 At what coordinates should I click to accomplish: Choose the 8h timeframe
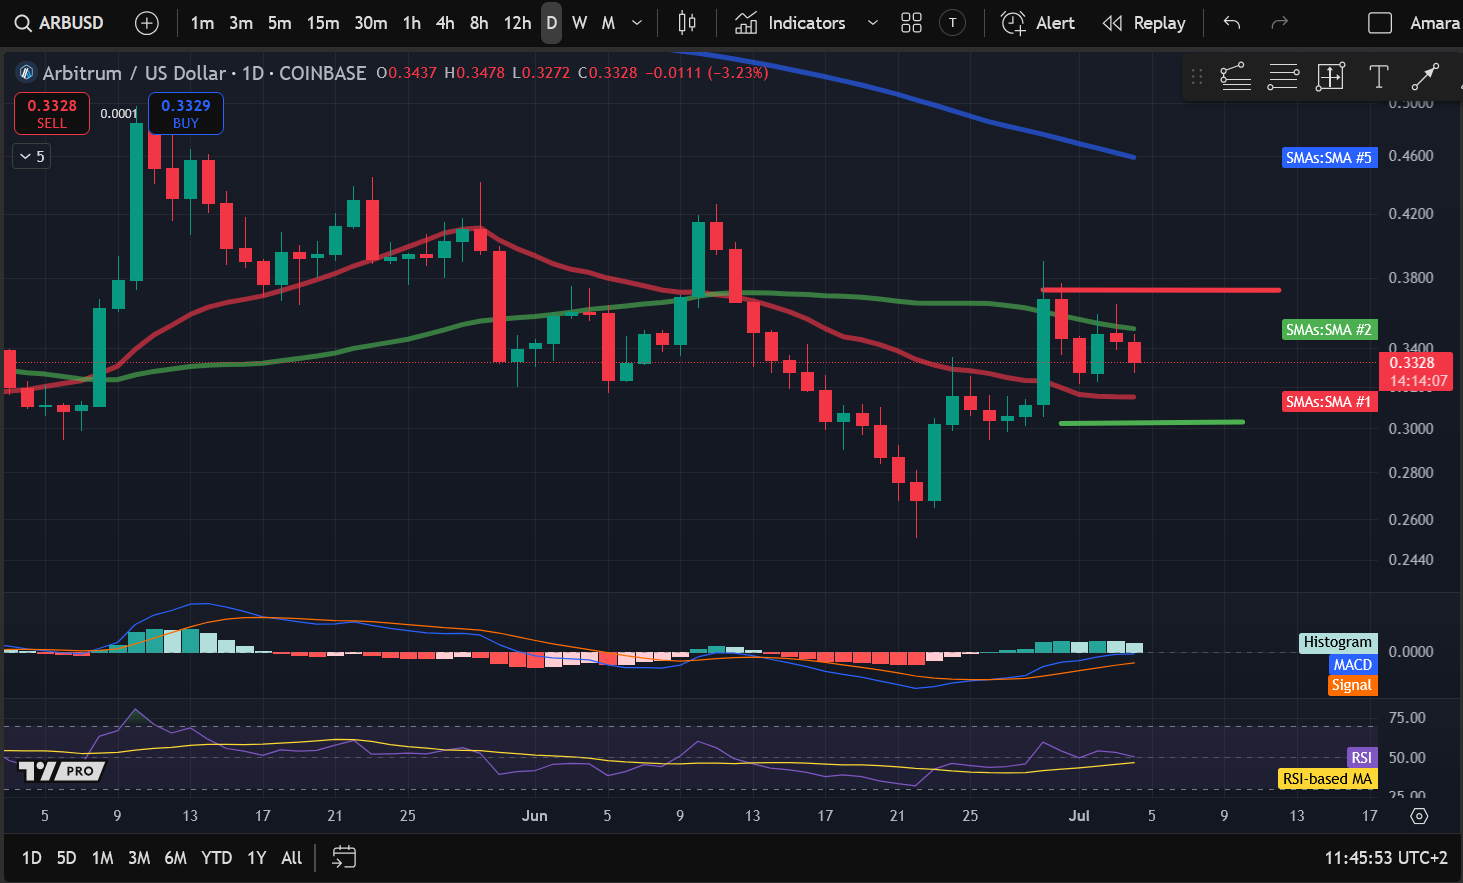pyautogui.click(x=480, y=23)
